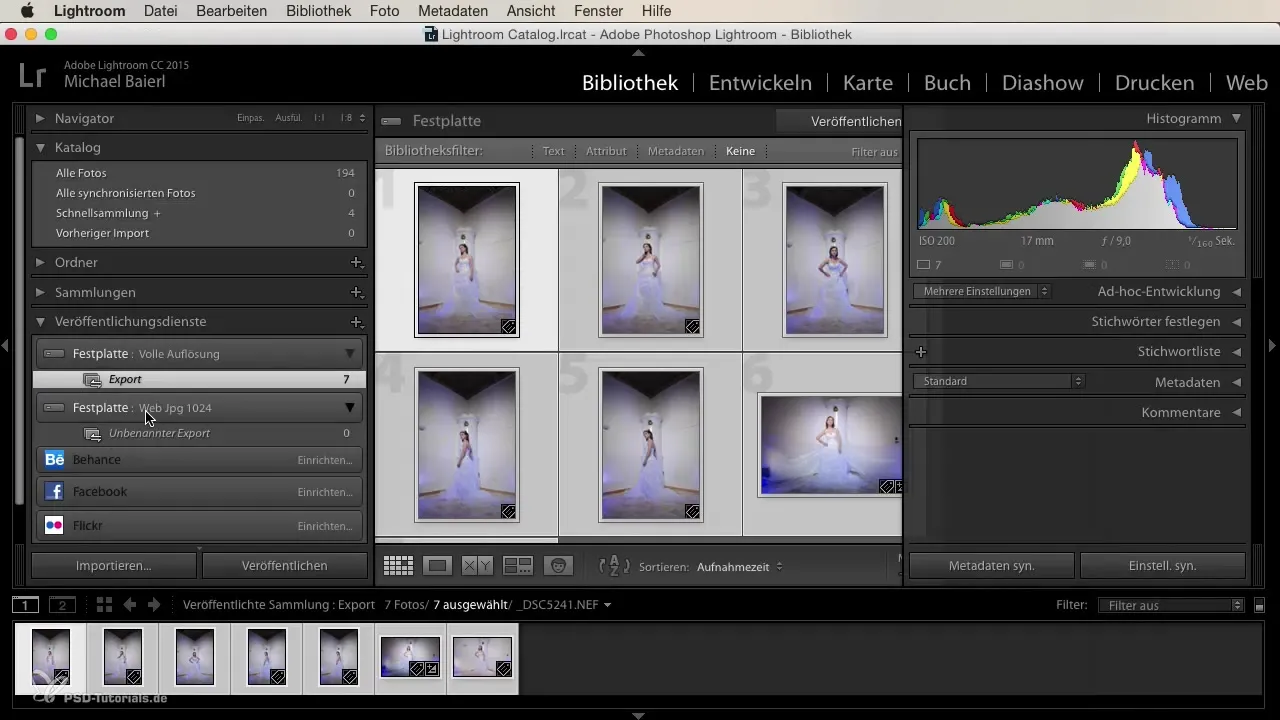Viewport: 1280px width, 720px height.
Task: Click the Flickr service icon
Action: click(x=54, y=525)
